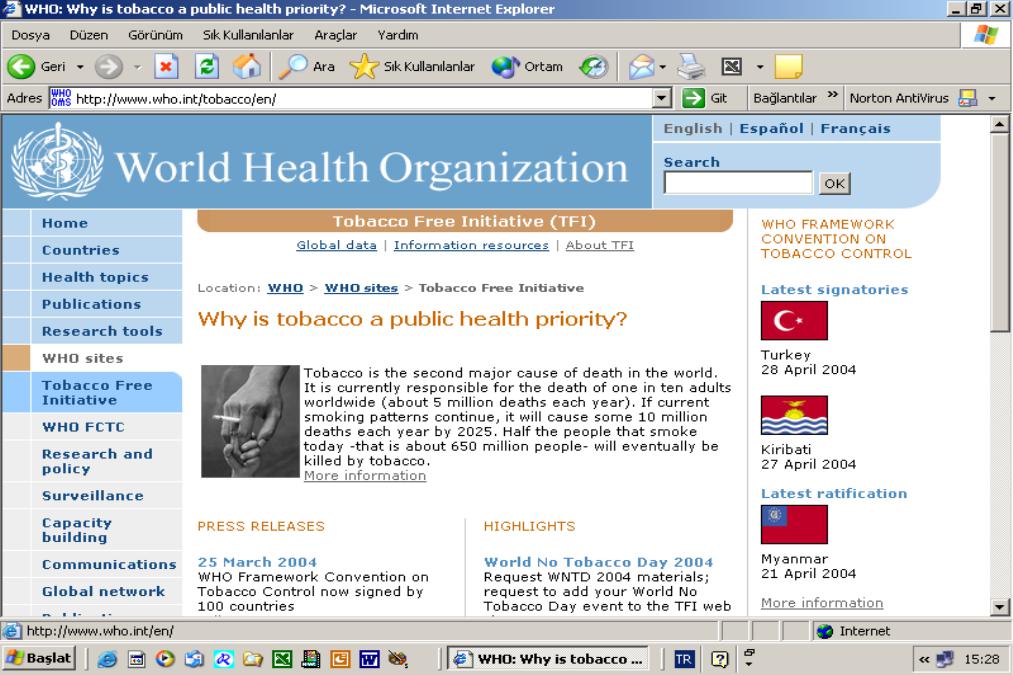Screen dimensions: 1013x675
Task: Open the Sık Kullanılanlar menu bar item
Action: (x=247, y=35)
